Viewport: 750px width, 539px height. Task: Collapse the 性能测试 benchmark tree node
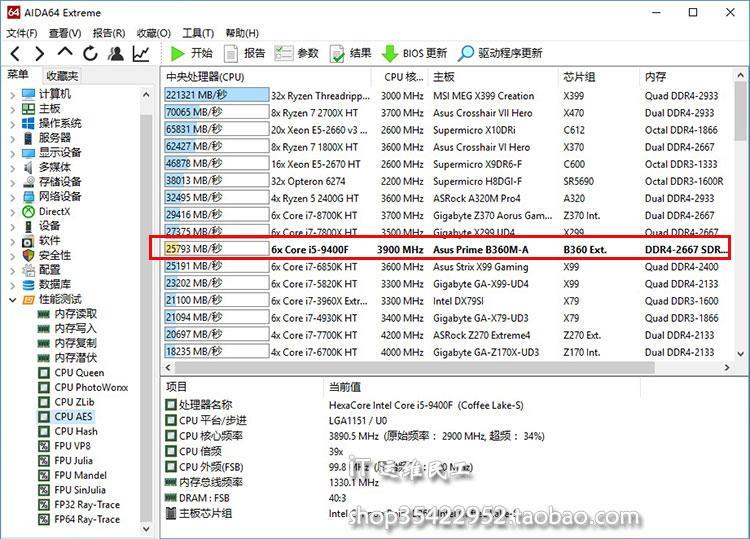click(x=12, y=300)
